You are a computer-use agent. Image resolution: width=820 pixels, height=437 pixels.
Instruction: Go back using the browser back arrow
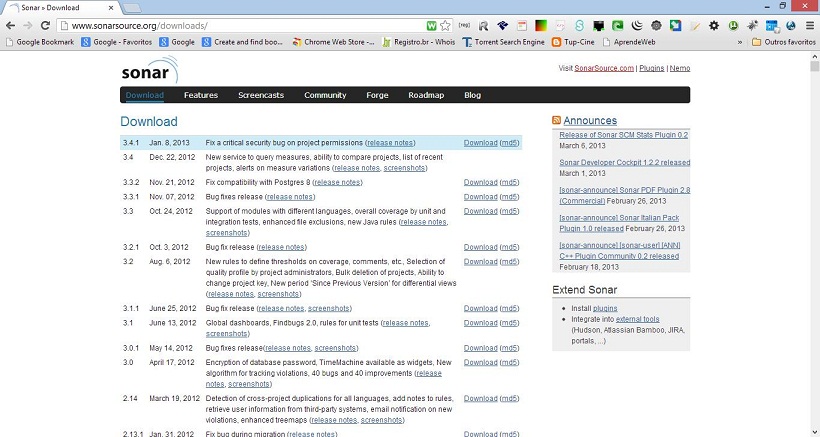tap(10, 25)
